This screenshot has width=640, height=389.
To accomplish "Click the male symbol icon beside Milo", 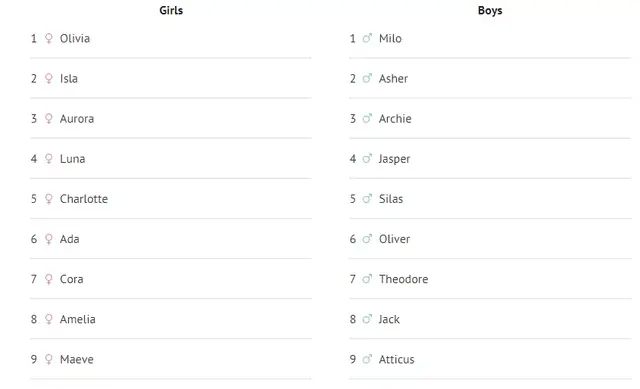I will click(x=367, y=38).
